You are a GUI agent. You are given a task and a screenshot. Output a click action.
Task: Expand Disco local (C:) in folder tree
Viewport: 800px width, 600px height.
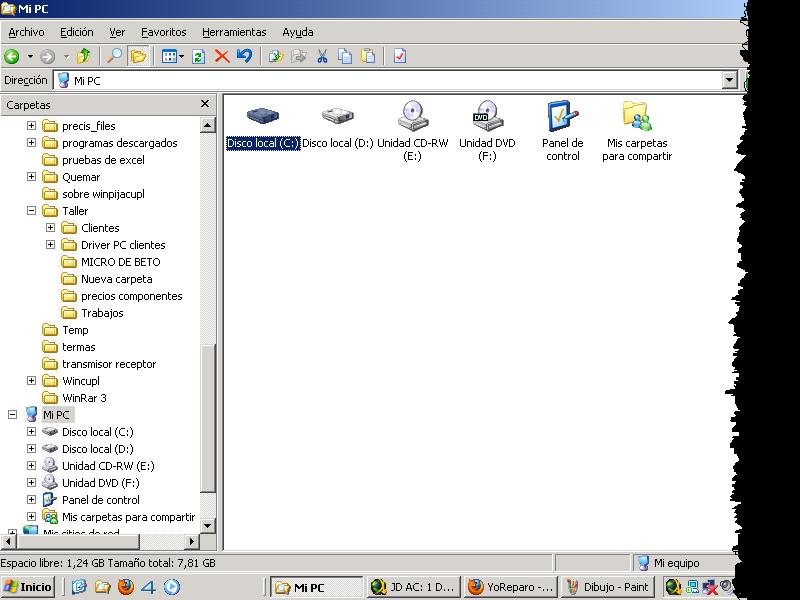pos(32,432)
